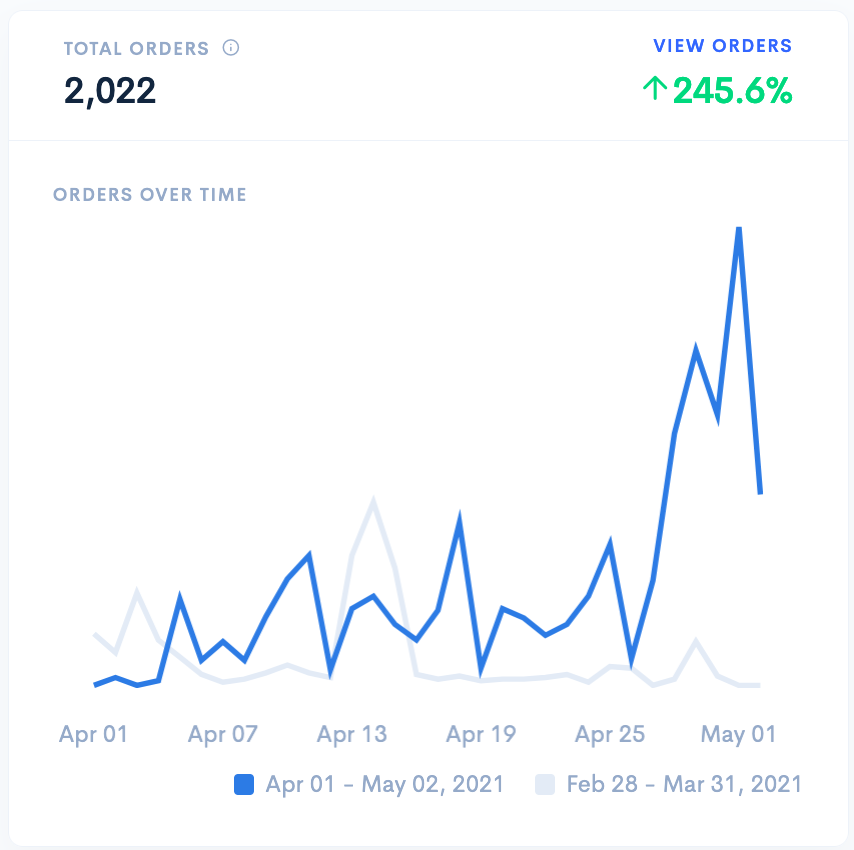Click the light gray legend color square

[544, 784]
